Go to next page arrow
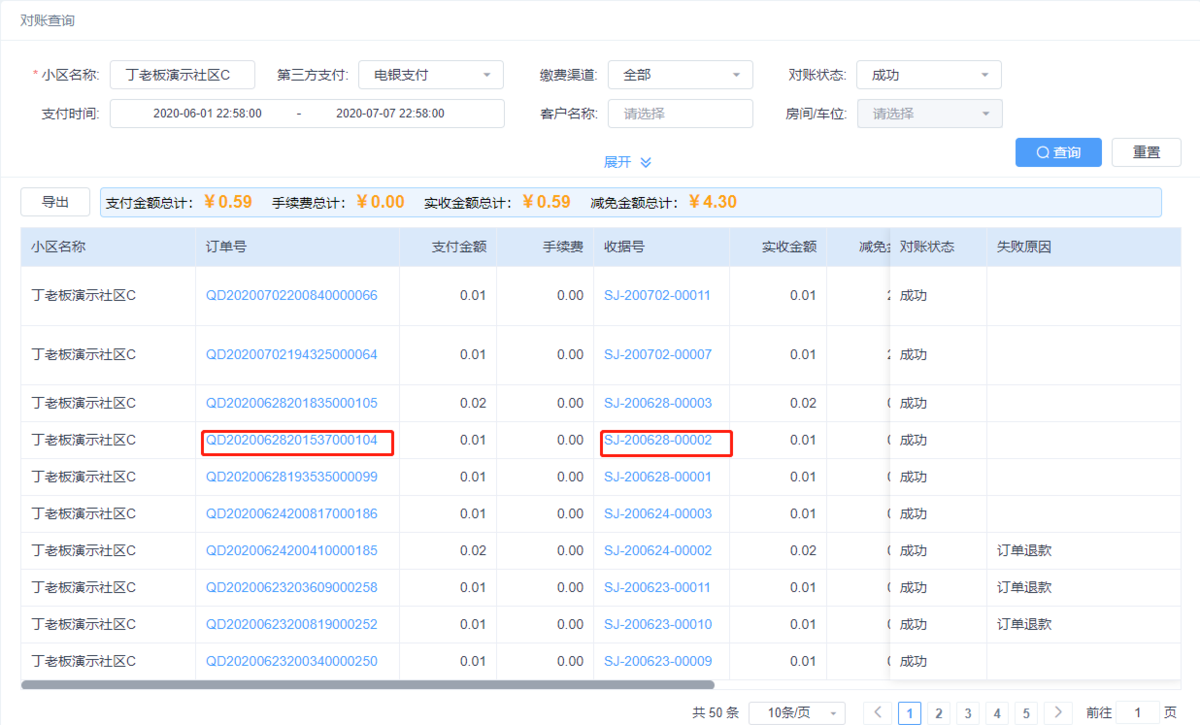 (1057, 713)
